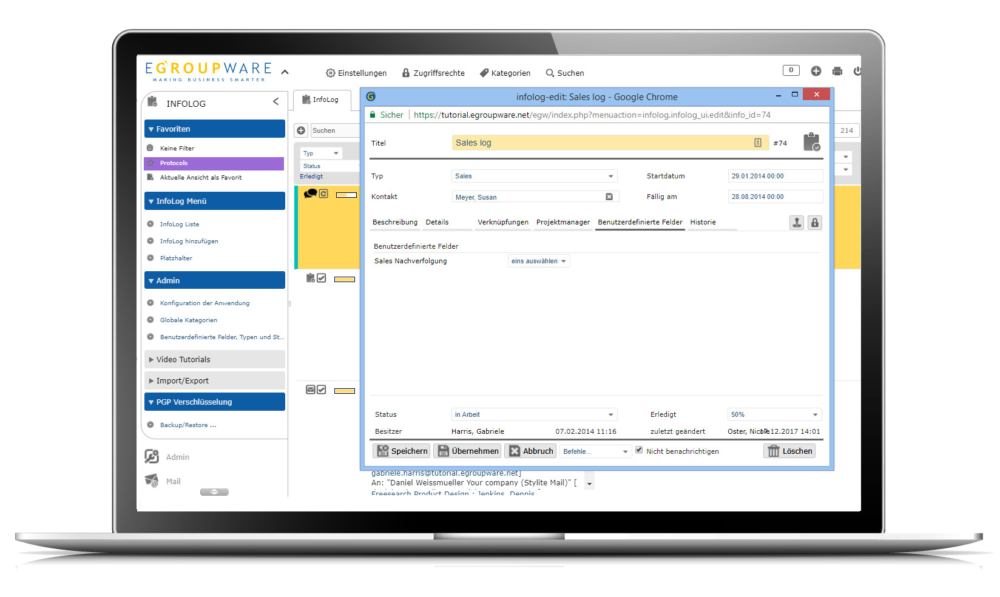Click the plus icon to add InfoLog entry
1000x597 pixels.
pos(301,130)
